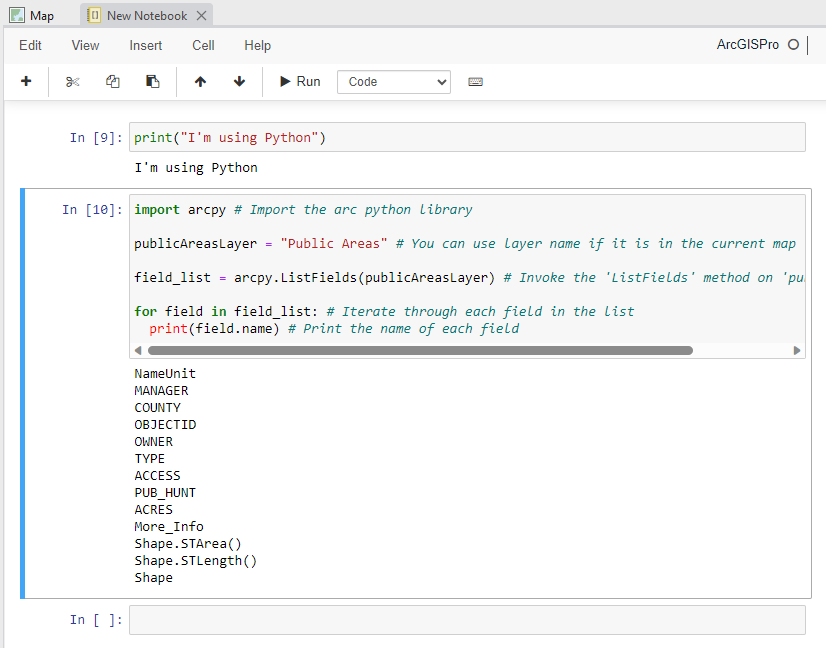Click the Shape.STArea() output line
Viewport: 826px width, 648px height.
(188, 544)
